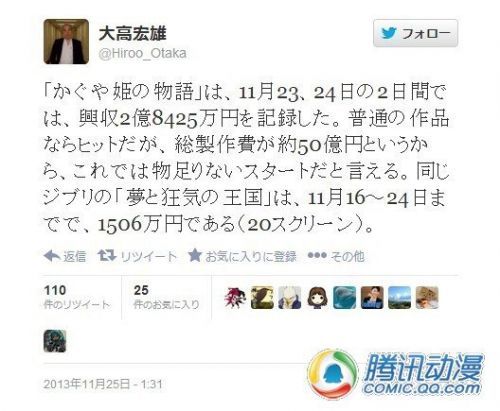Open sky landscape avatar
The image size is (500, 411).
(x=400, y=297)
